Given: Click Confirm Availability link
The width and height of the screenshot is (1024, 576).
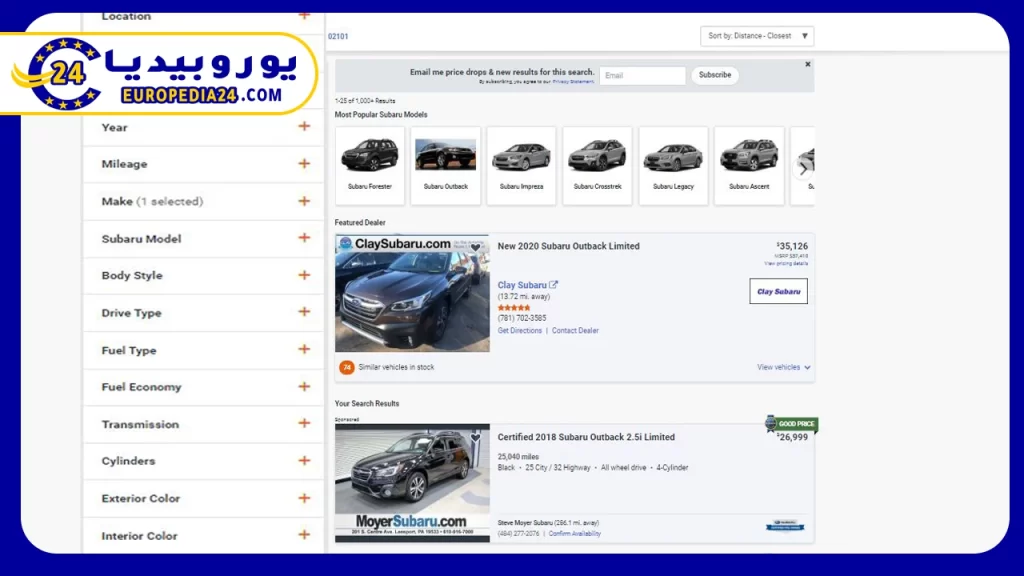Looking at the screenshot, I should tap(575, 534).
